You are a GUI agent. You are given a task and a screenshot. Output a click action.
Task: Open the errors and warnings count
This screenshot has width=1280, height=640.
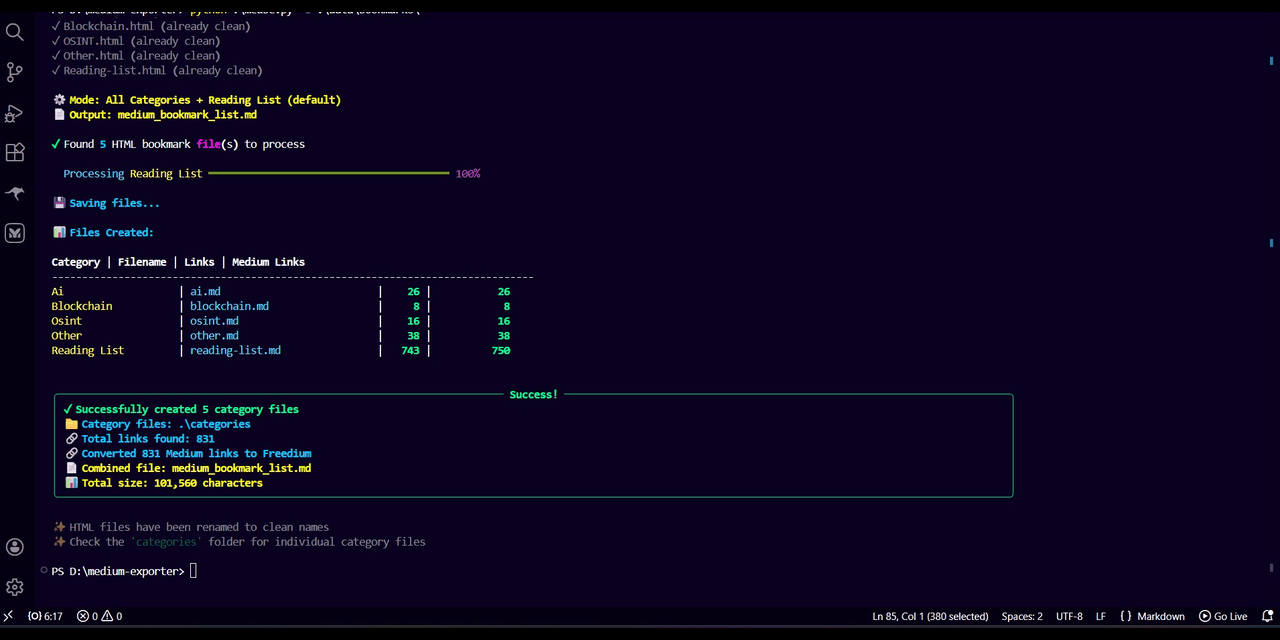[x=99, y=616]
